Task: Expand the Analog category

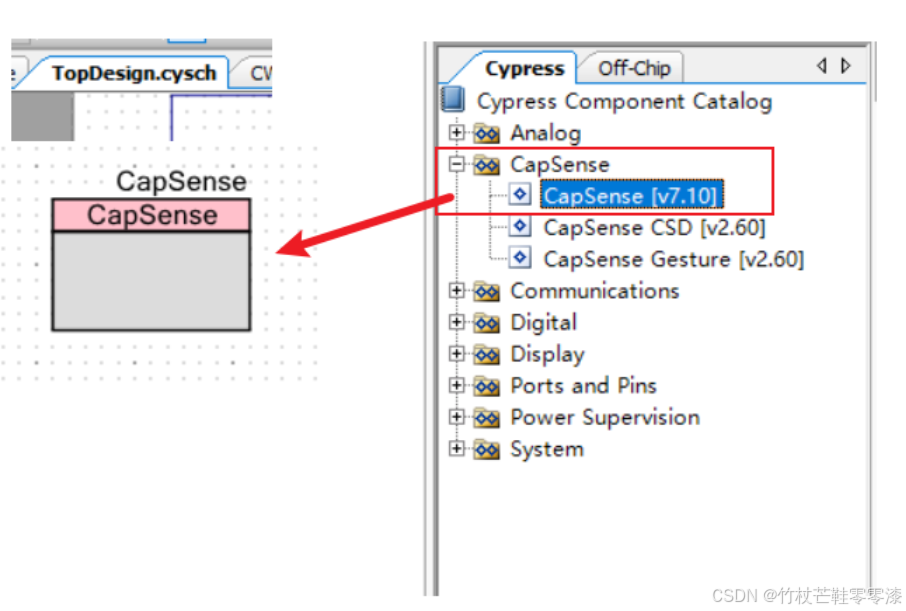Action: 456,133
